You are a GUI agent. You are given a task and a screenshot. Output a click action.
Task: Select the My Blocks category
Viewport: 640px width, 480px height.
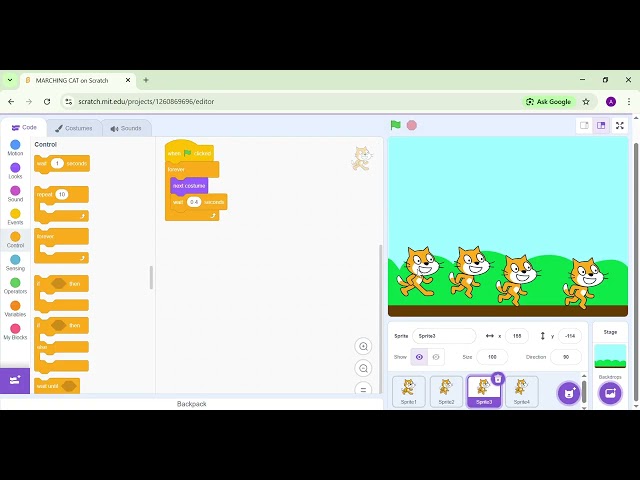15,332
